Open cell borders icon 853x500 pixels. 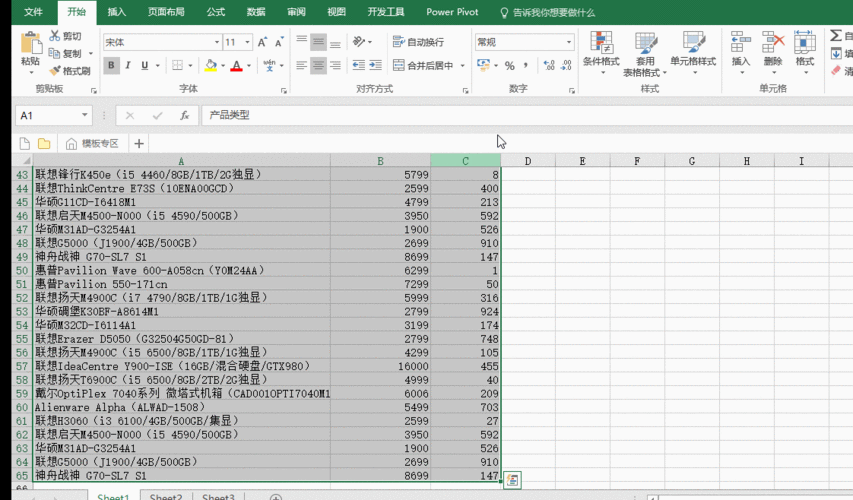click(x=177, y=65)
